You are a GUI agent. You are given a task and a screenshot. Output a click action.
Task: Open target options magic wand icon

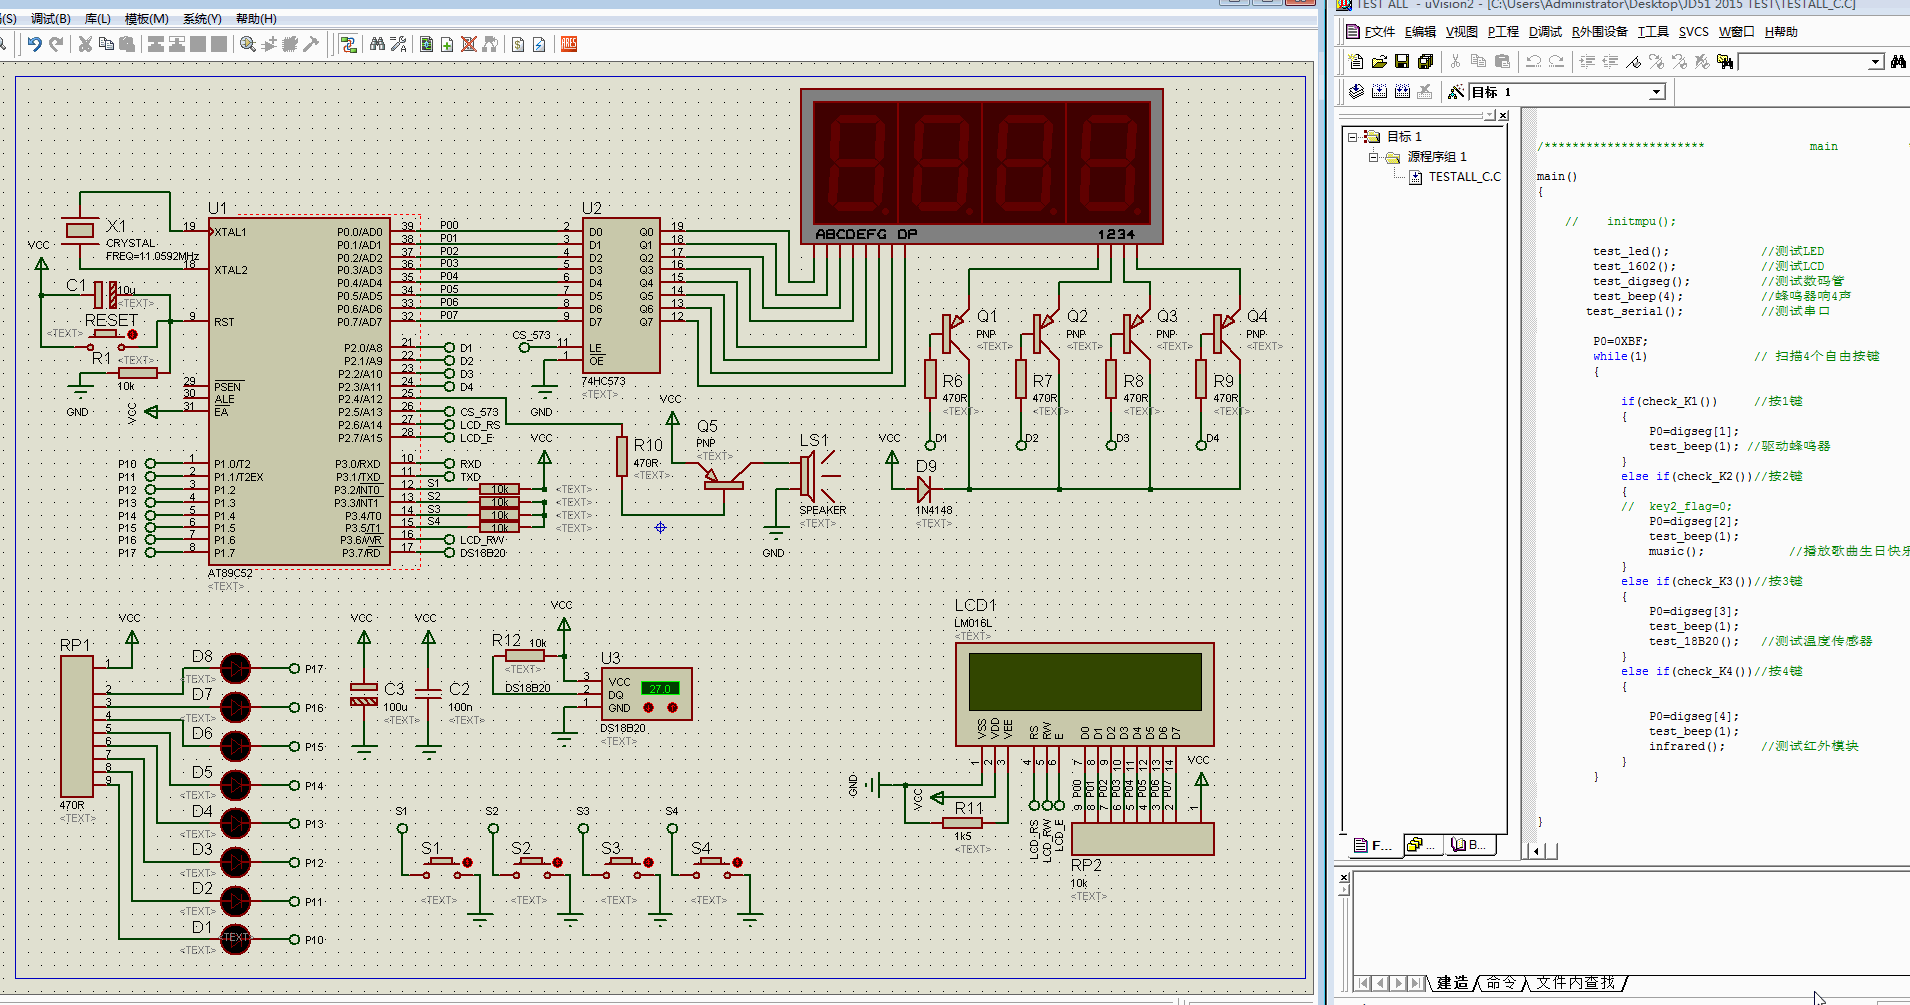coord(1456,92)
